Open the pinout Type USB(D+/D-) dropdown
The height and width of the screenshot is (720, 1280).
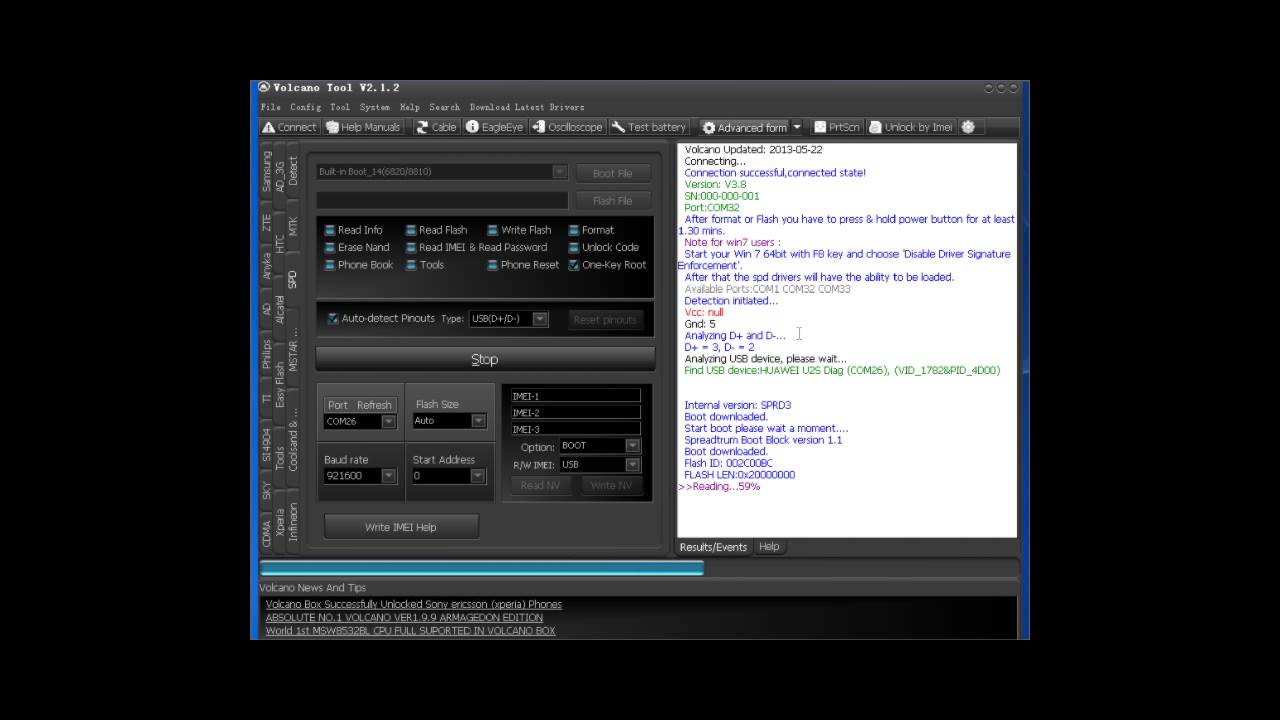[x=539, y=319]
